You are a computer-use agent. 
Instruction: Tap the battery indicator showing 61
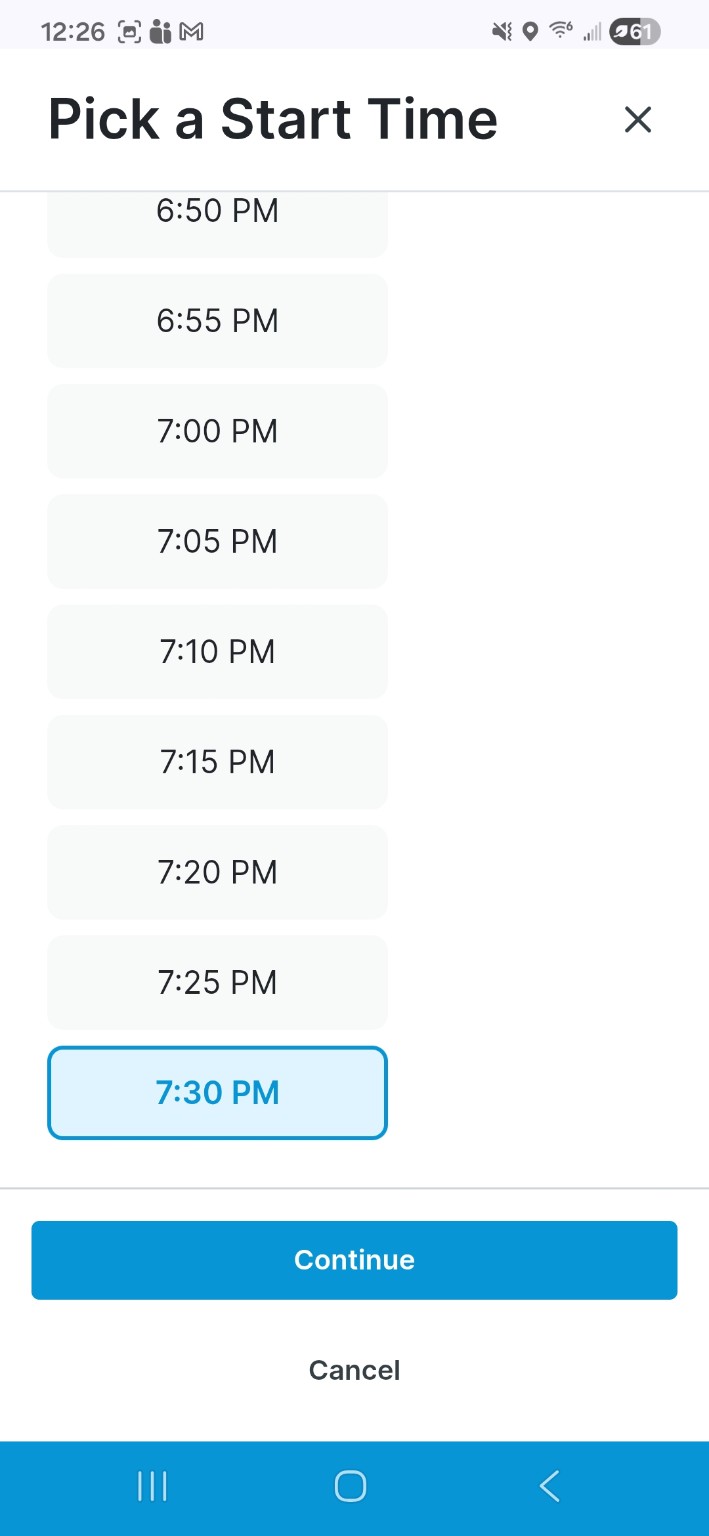click(635, 32)
